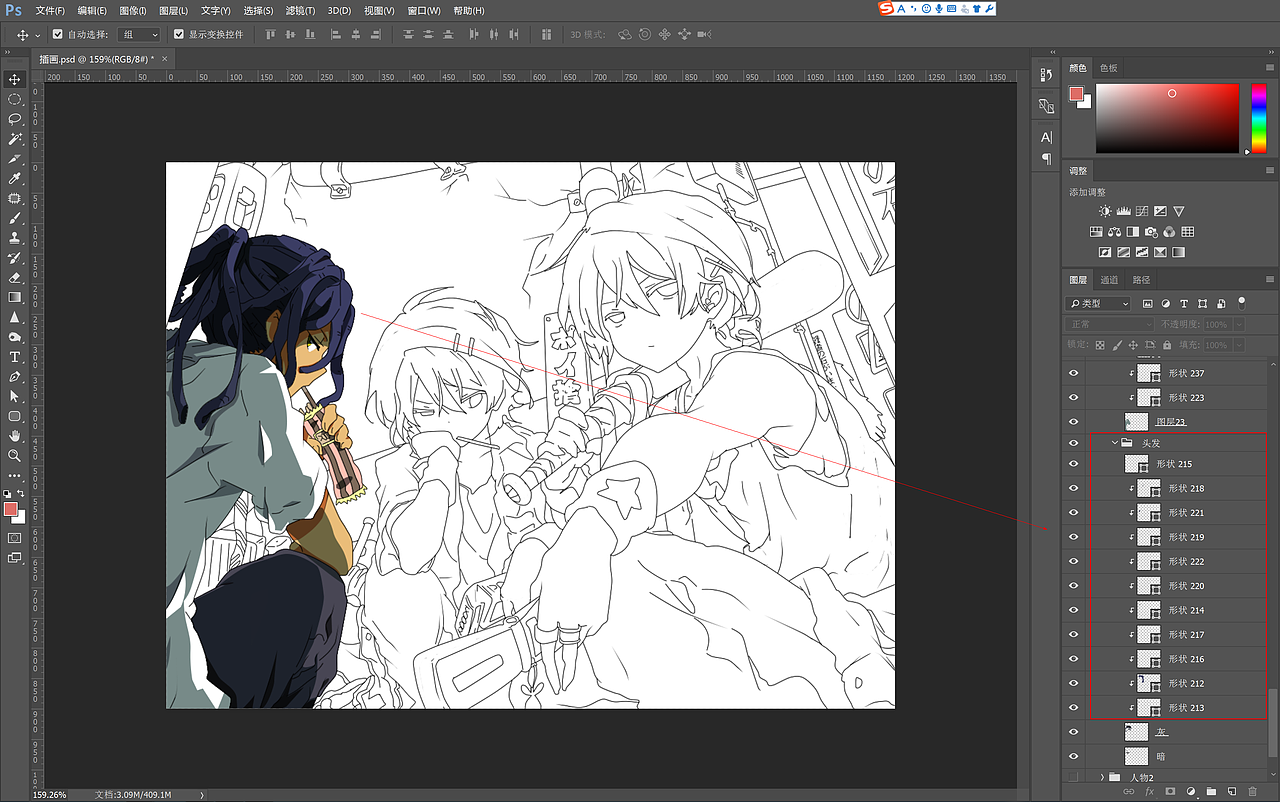Select layer 形状 219
This screenshot has width=1280, height=802.
point(1177,537)
